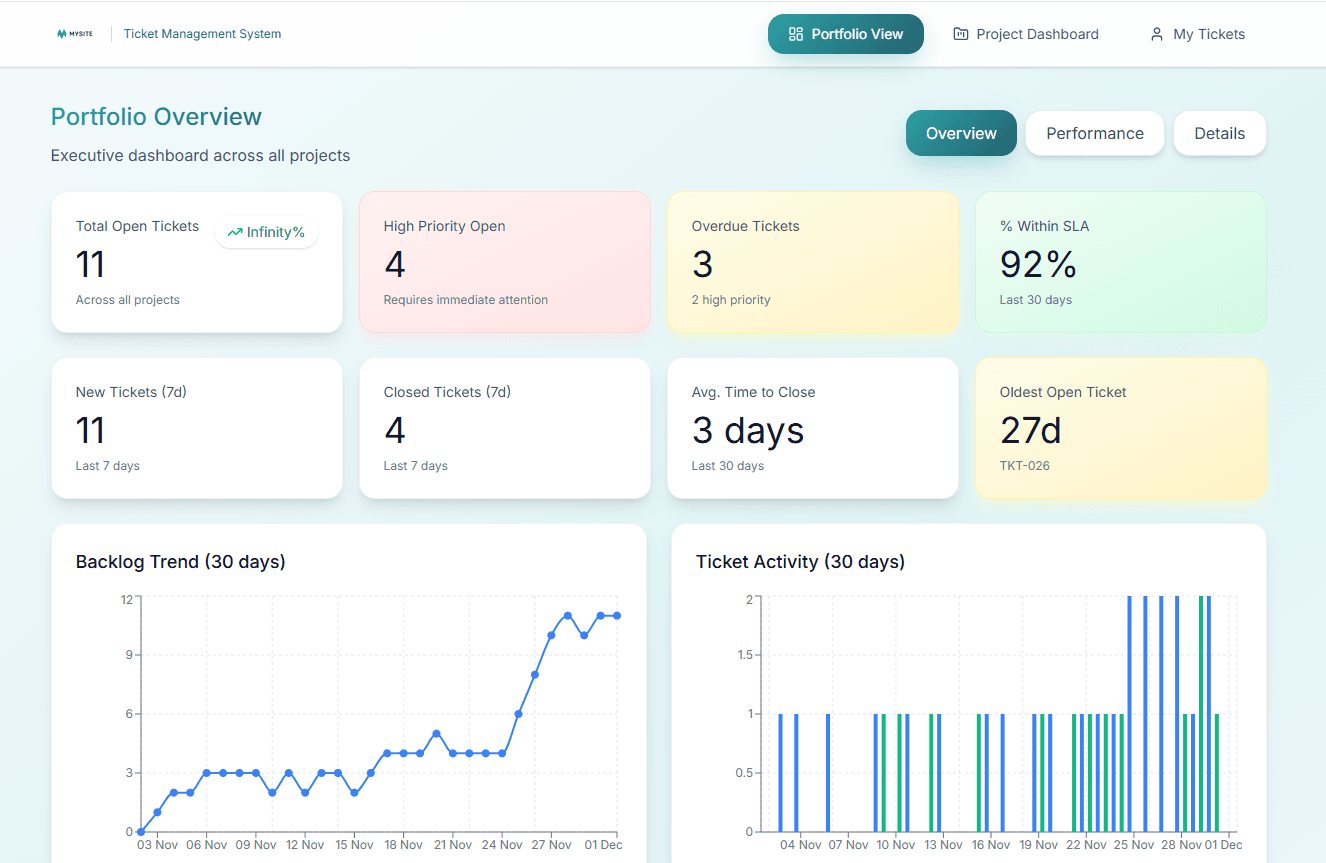
Task: Select the Oldest Open Ticket TKT-026 card
Action: (1120, 428)
